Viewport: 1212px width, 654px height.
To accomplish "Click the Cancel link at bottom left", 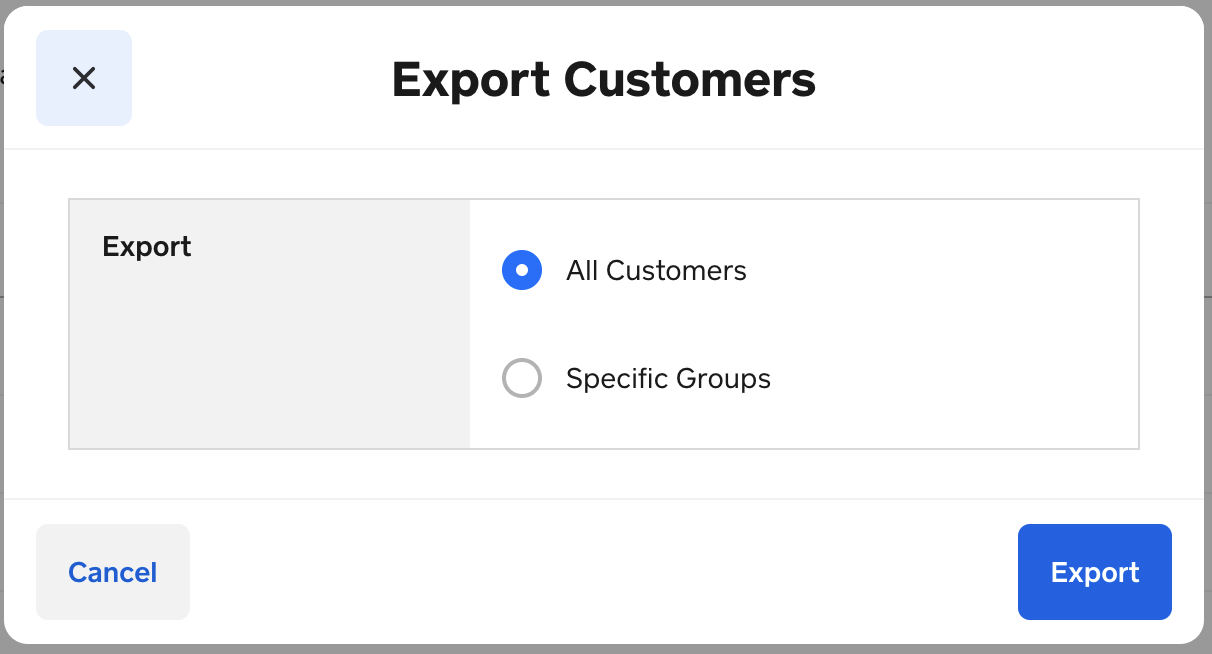I will pos(112,571).
